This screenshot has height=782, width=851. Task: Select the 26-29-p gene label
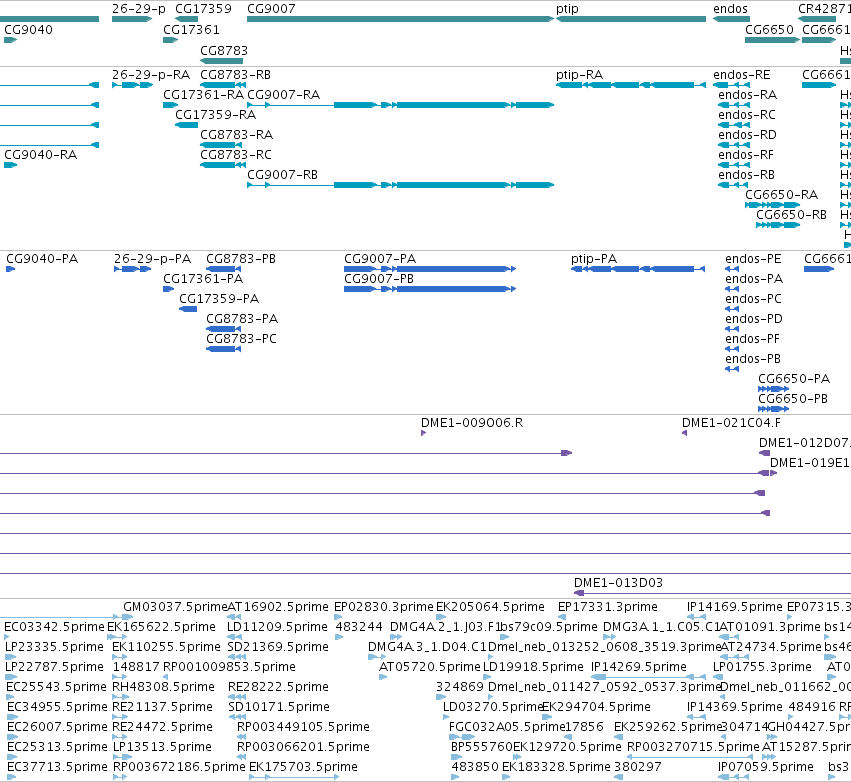tap(138, 9)
